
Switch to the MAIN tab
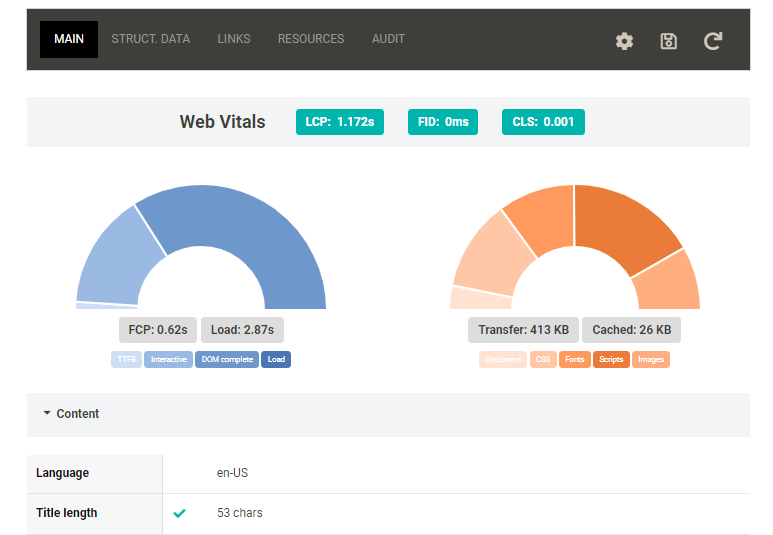click(69, 39)
